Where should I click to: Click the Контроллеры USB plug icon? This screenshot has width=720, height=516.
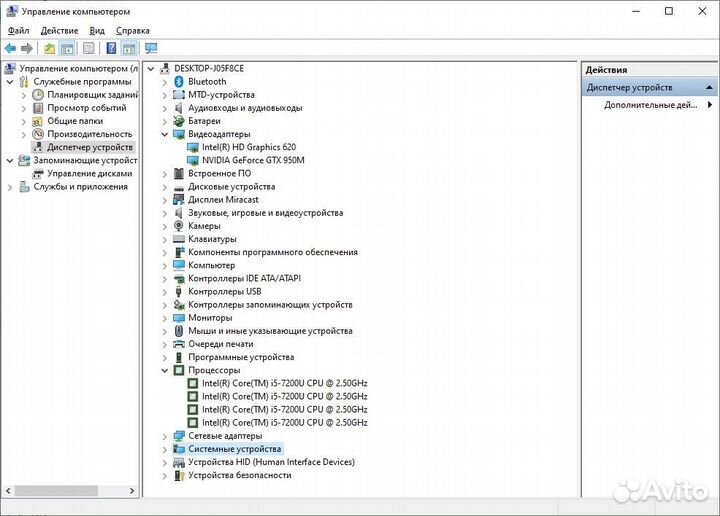point(179,292)
